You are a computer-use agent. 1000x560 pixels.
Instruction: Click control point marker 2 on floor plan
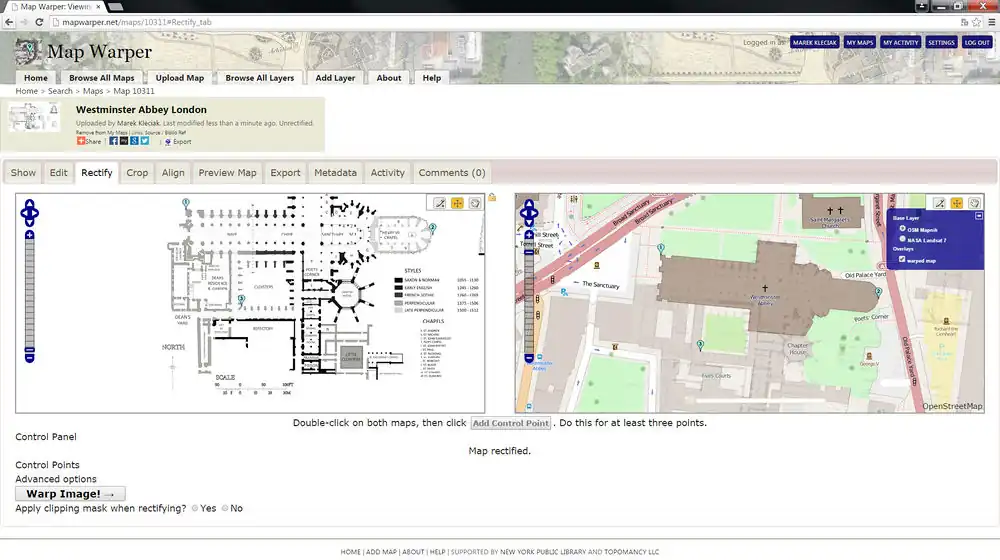432,228
